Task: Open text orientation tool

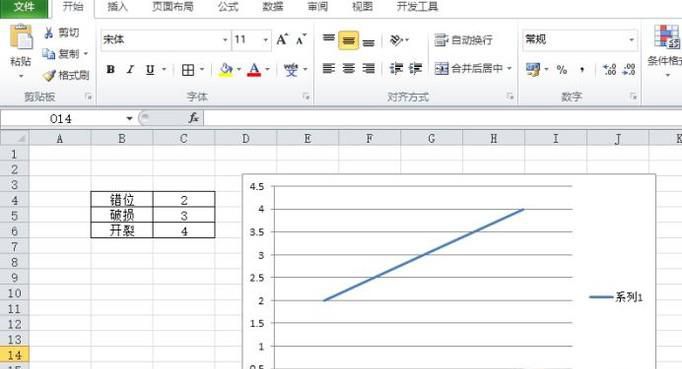Action: click(396, 40)
